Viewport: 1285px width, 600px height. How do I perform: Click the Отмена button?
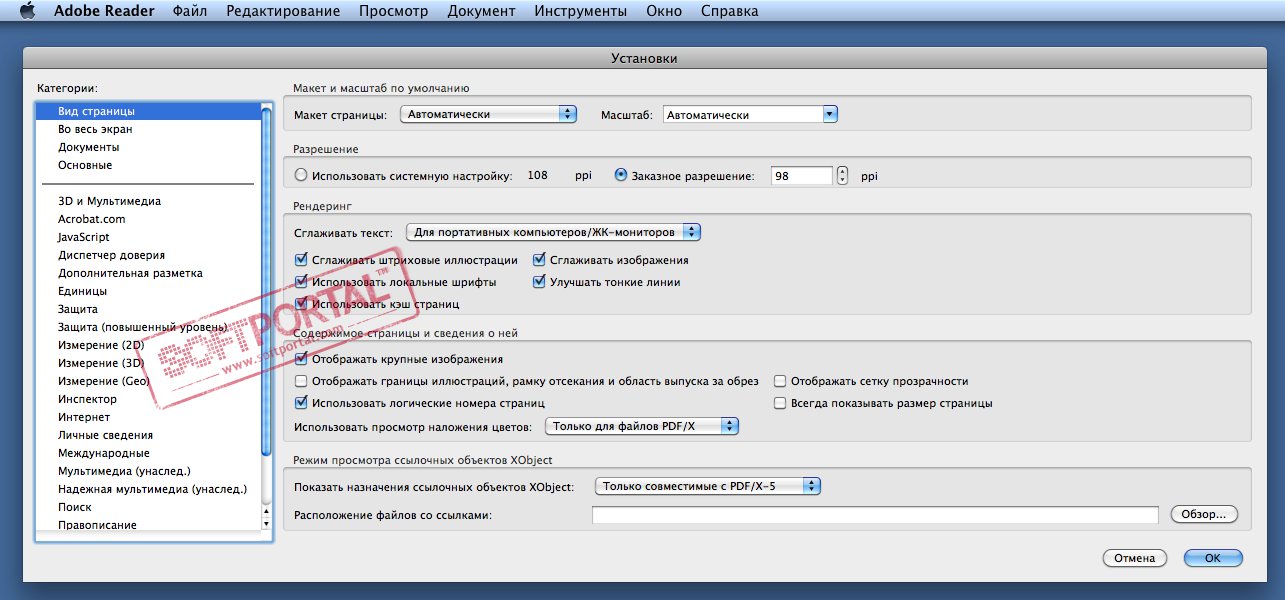[1135, 558]
